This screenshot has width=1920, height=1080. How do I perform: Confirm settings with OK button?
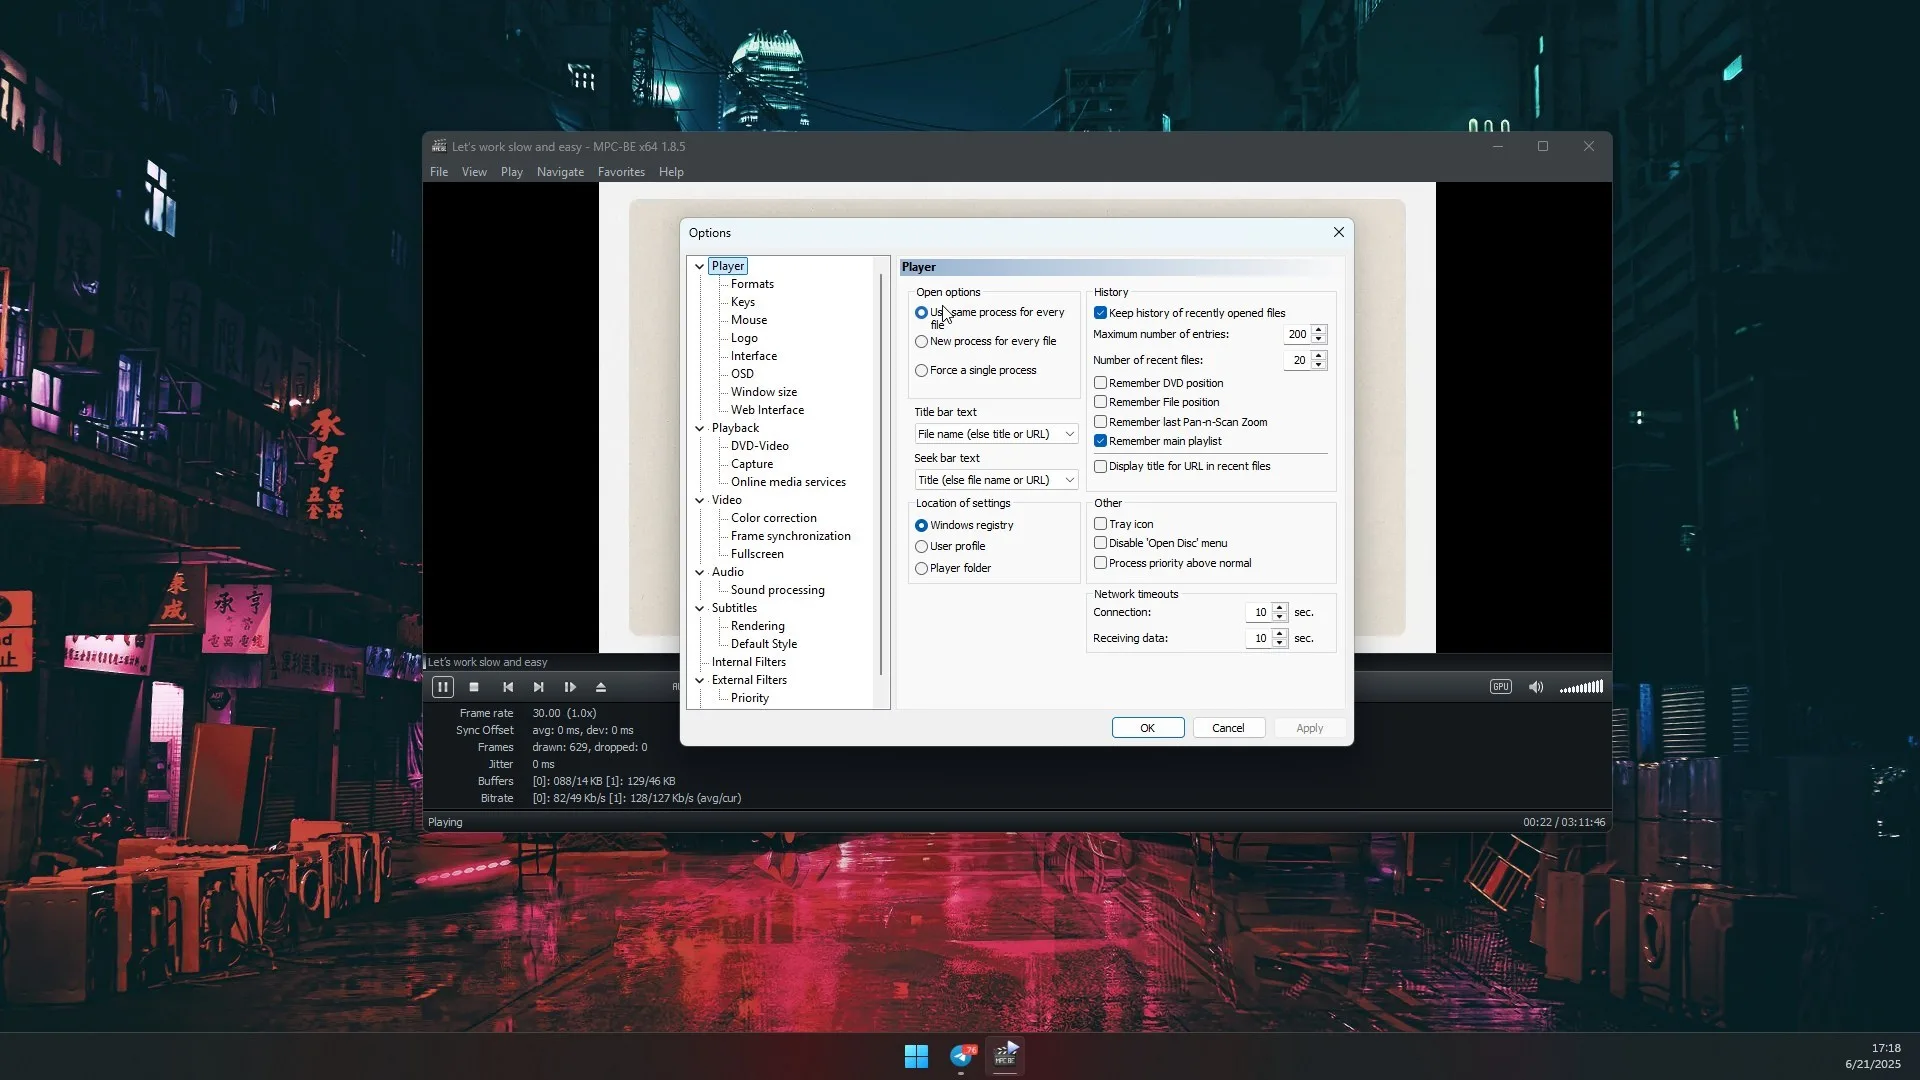(x=1148, y=728)
